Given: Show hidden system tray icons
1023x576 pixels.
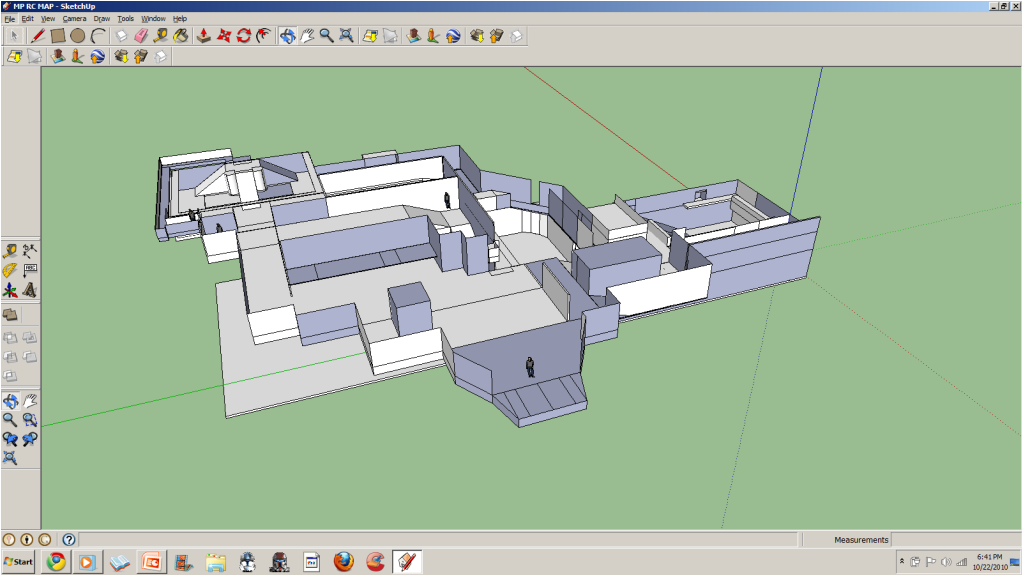Looking at the screenshot, I should [902, 562].
